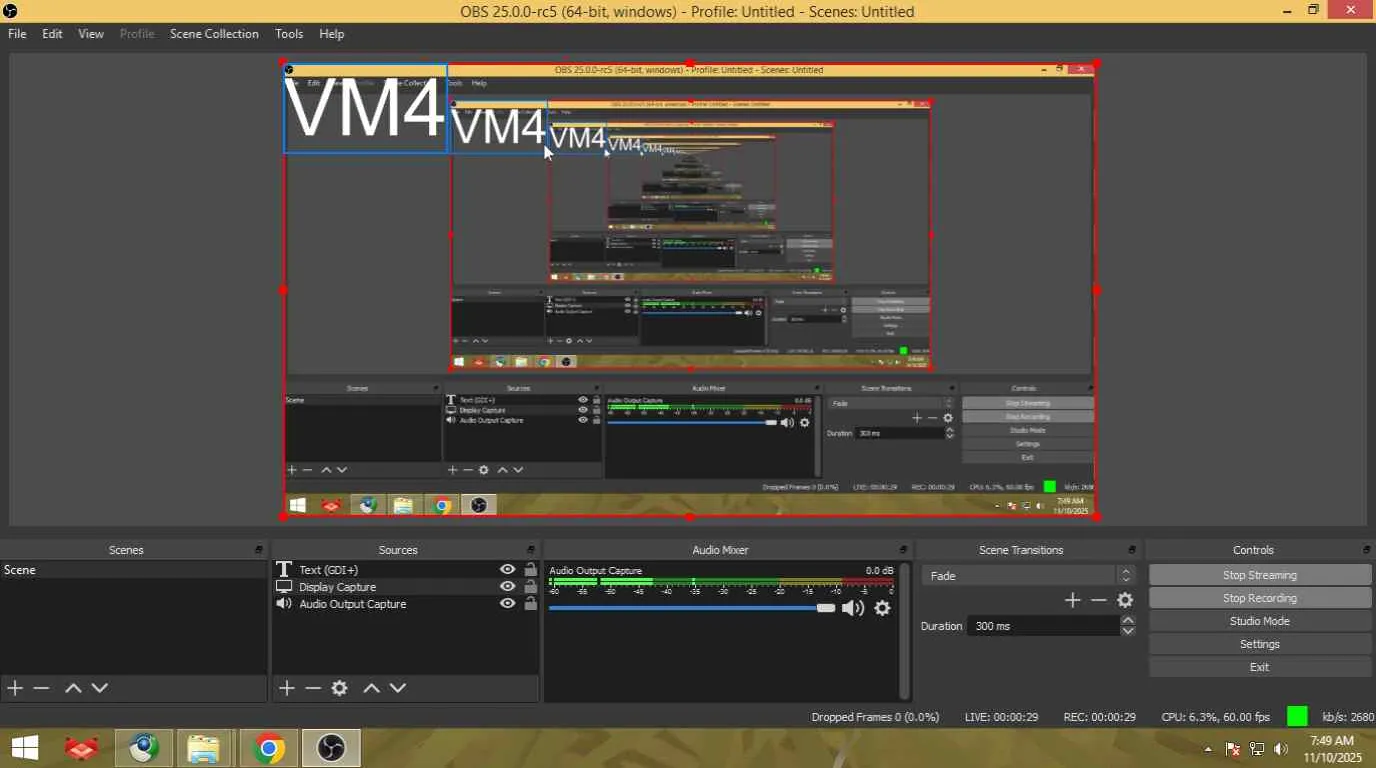This screenshot has width=1376, height=768.
Task: Move the scene up in the Scenes panel
Action: point(73,688)
